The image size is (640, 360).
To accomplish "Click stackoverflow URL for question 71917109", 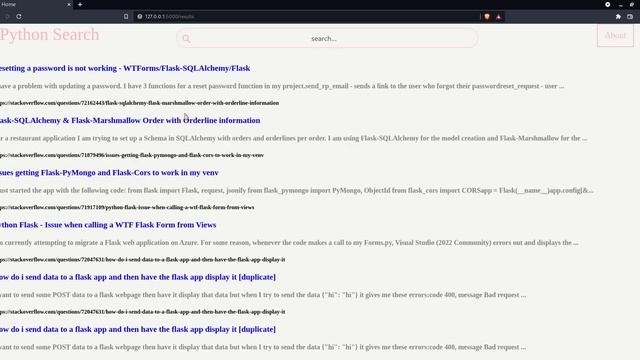I will click(127, 207).
